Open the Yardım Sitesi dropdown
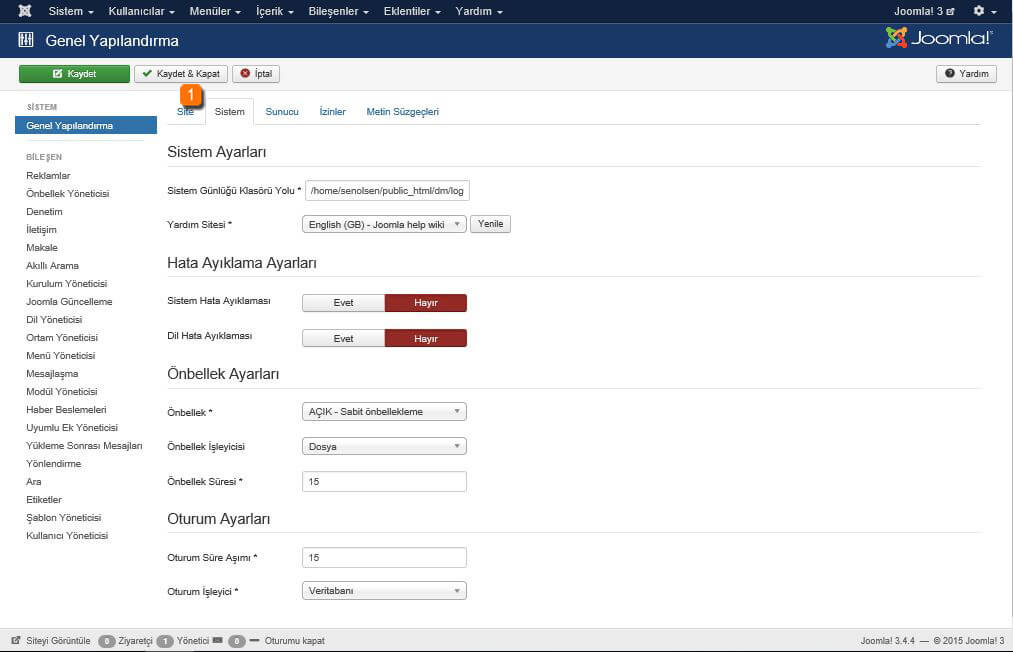This screenshot has width=1013, height=652. tap(384, 225)
